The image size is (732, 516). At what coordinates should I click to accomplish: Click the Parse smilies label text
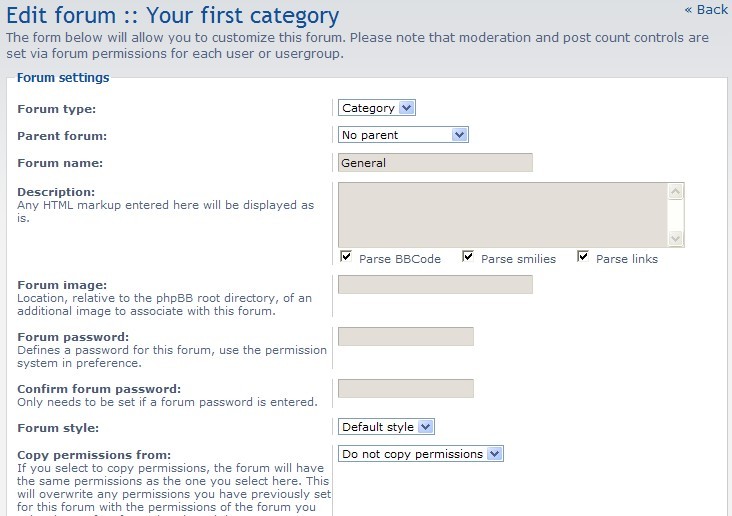pos(518,259)
